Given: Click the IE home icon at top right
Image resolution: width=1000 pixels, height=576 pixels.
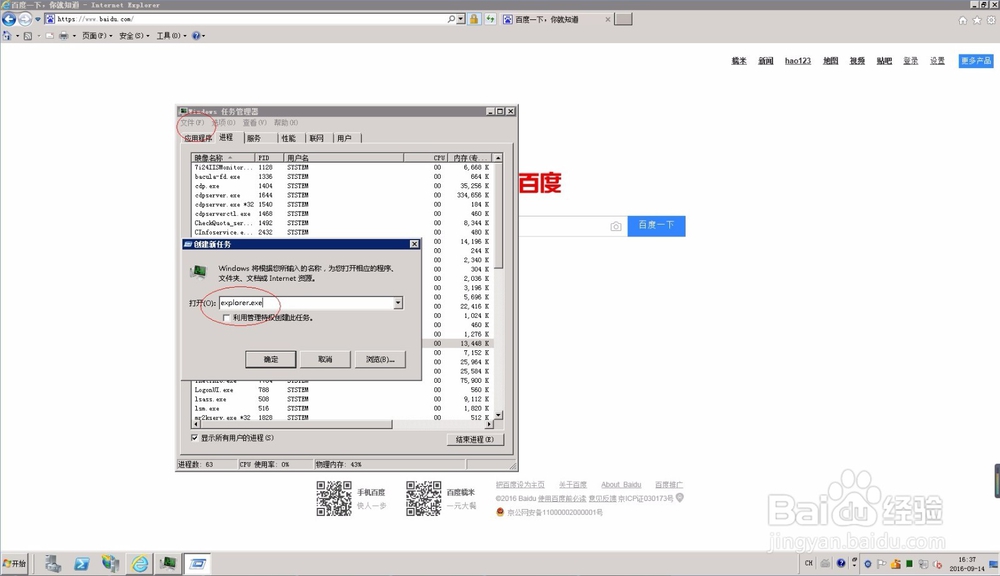Looking at the screenshot, I should (x=962, y=20).
